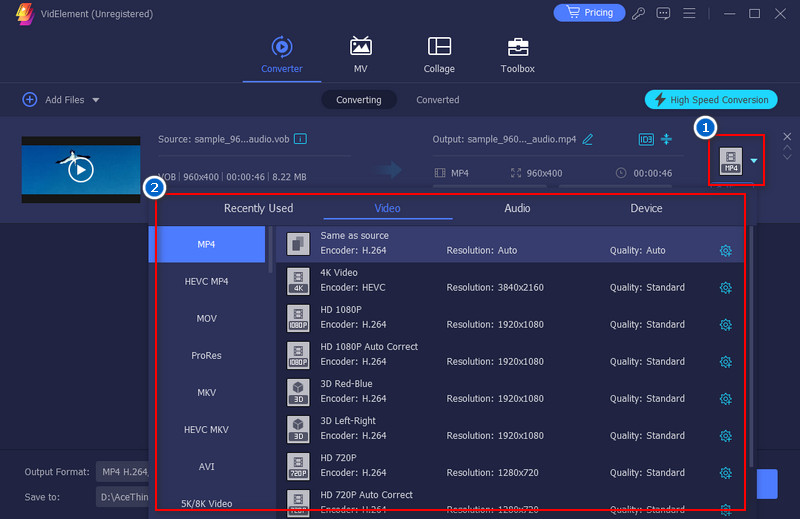800x519 pixels.
Task: Choose 4K Video preset
Action: pyautogui.click(x=510, y=281)
